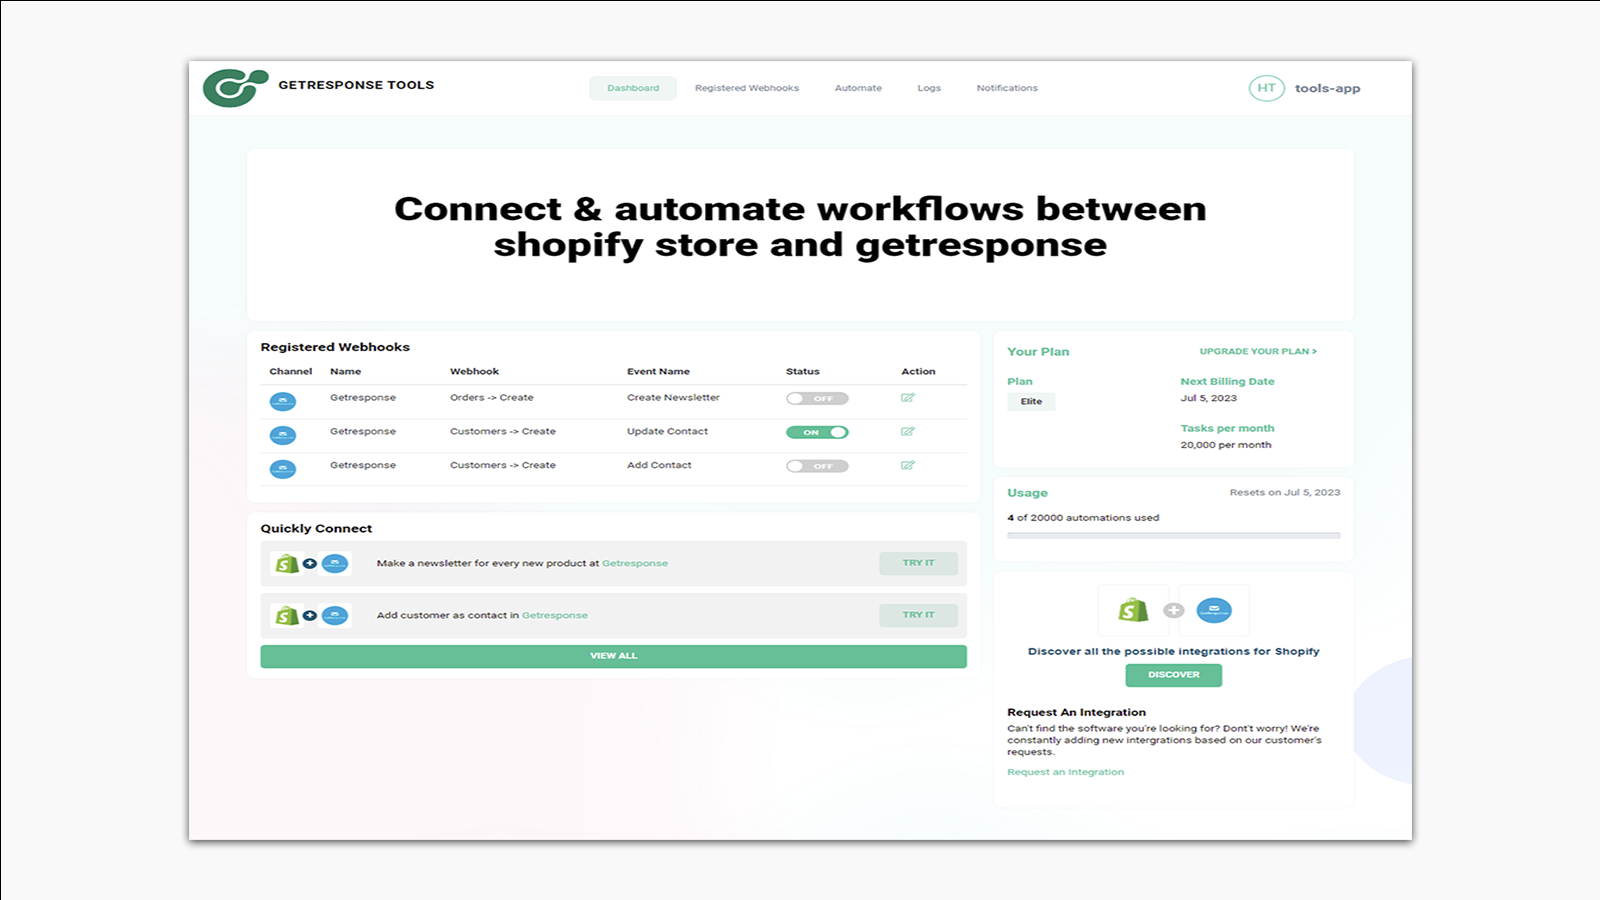Click the Quickly Connect section heading
This screenshot has height=900, width=1600.
[x=316, y=529]
